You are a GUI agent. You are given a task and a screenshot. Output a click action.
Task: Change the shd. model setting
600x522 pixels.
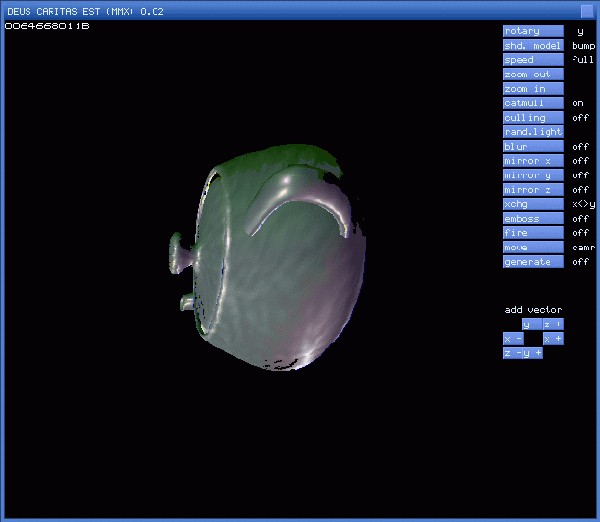[533, 46]
